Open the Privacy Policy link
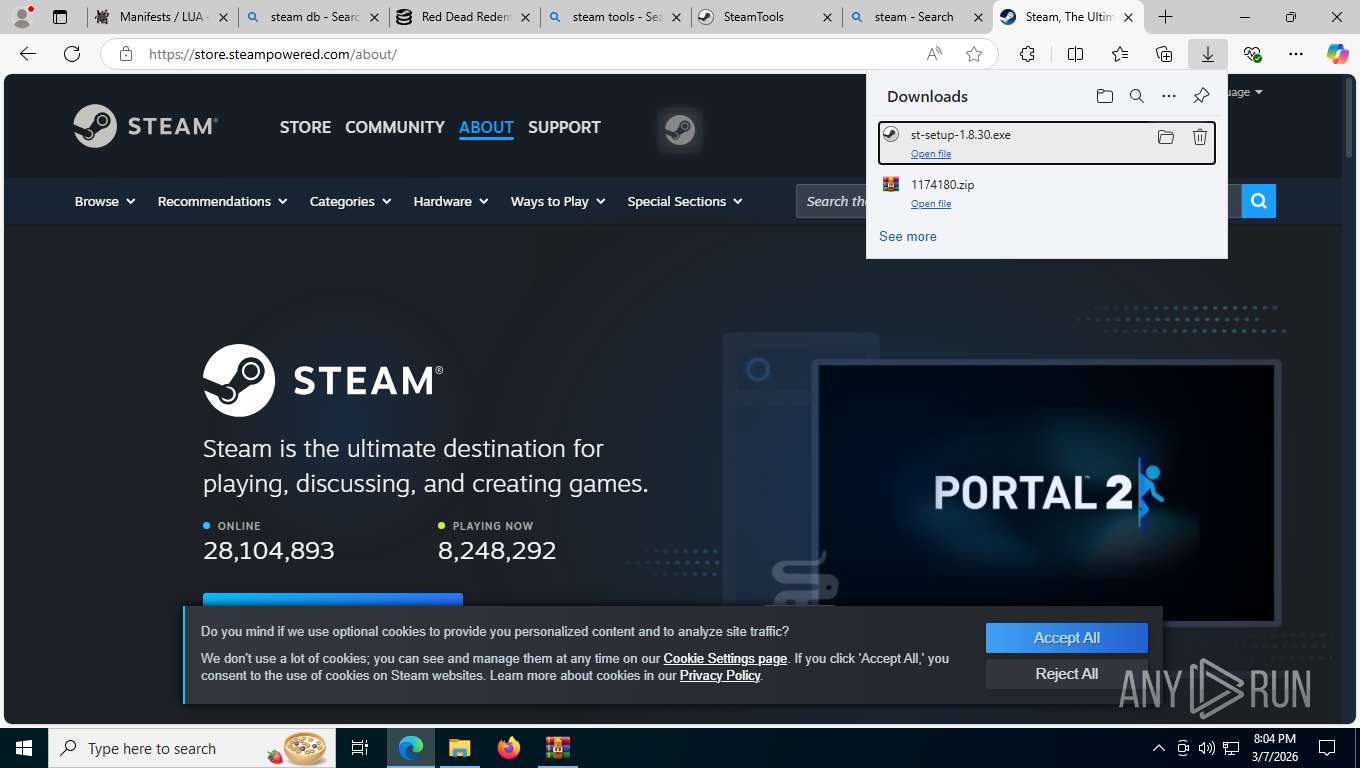 (x=720, y=675)
